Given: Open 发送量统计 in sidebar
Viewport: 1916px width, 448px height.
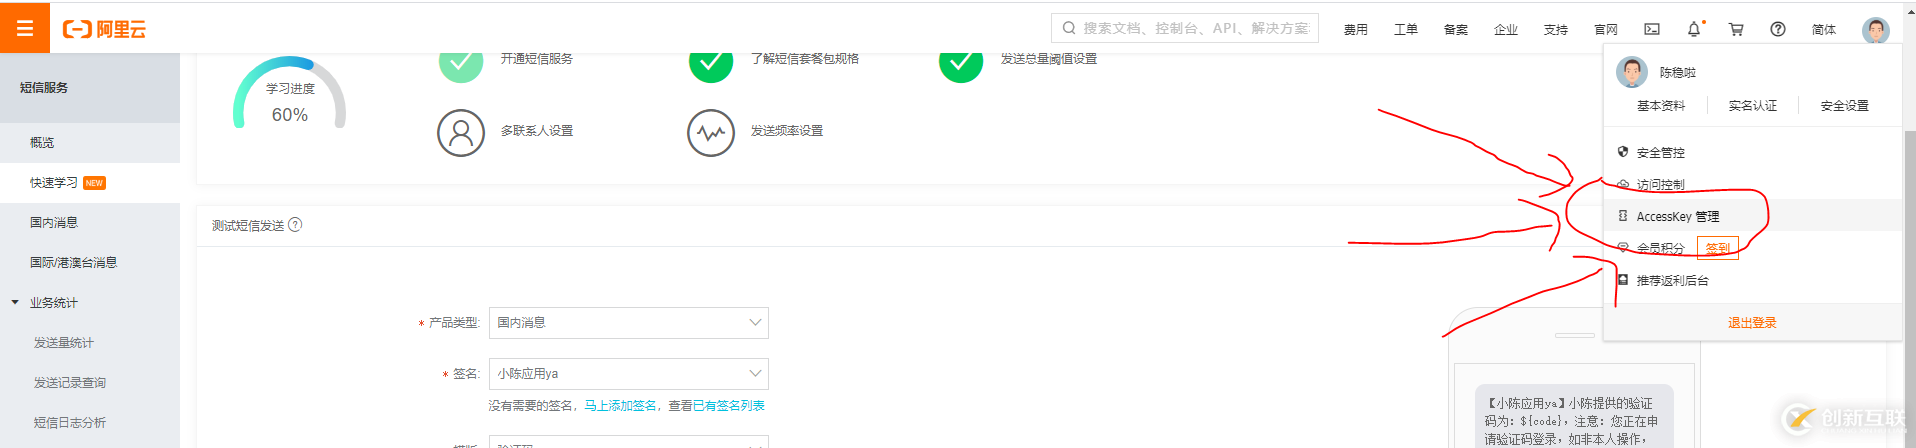Looking at the screenshot, I should point(90,342).
